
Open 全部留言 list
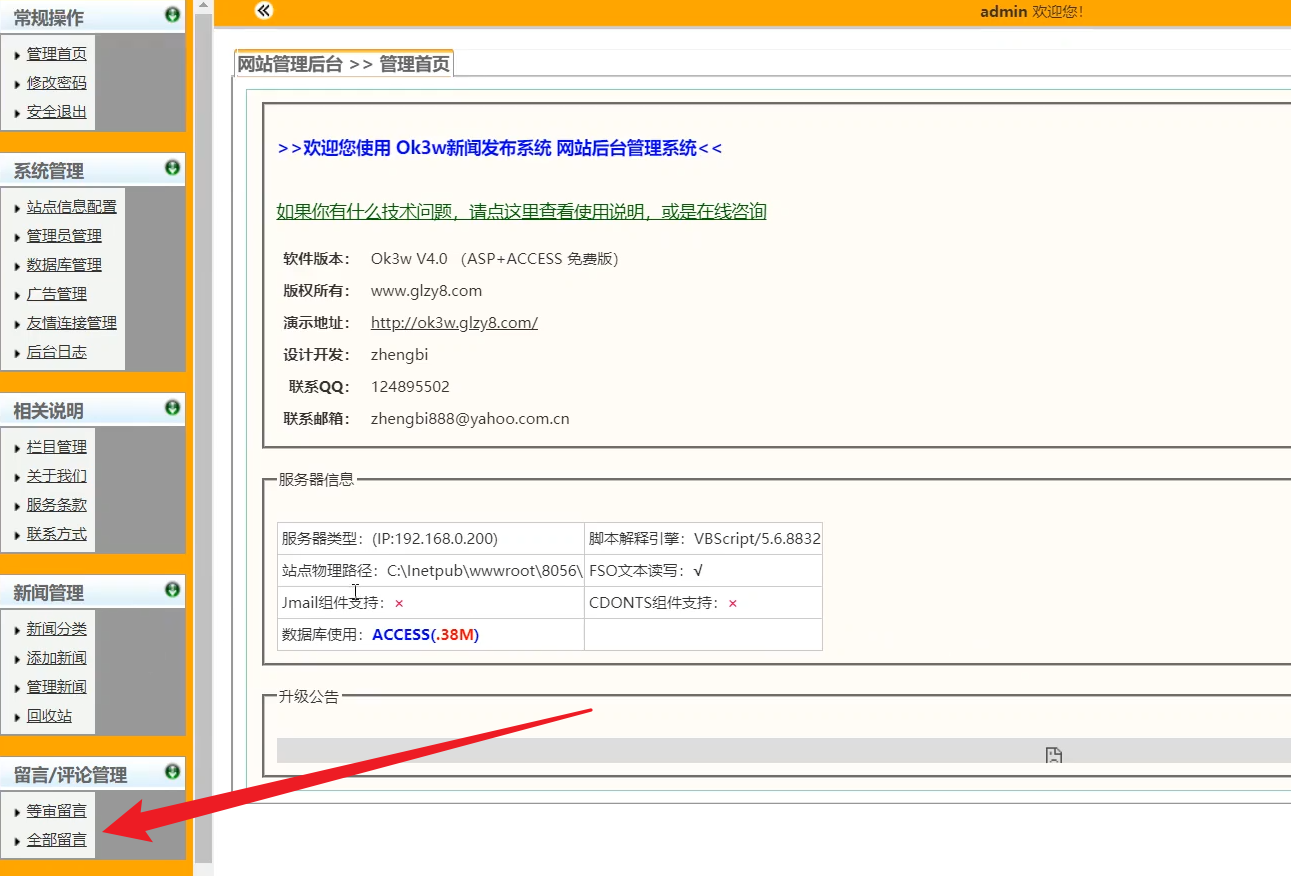(56, 840)
